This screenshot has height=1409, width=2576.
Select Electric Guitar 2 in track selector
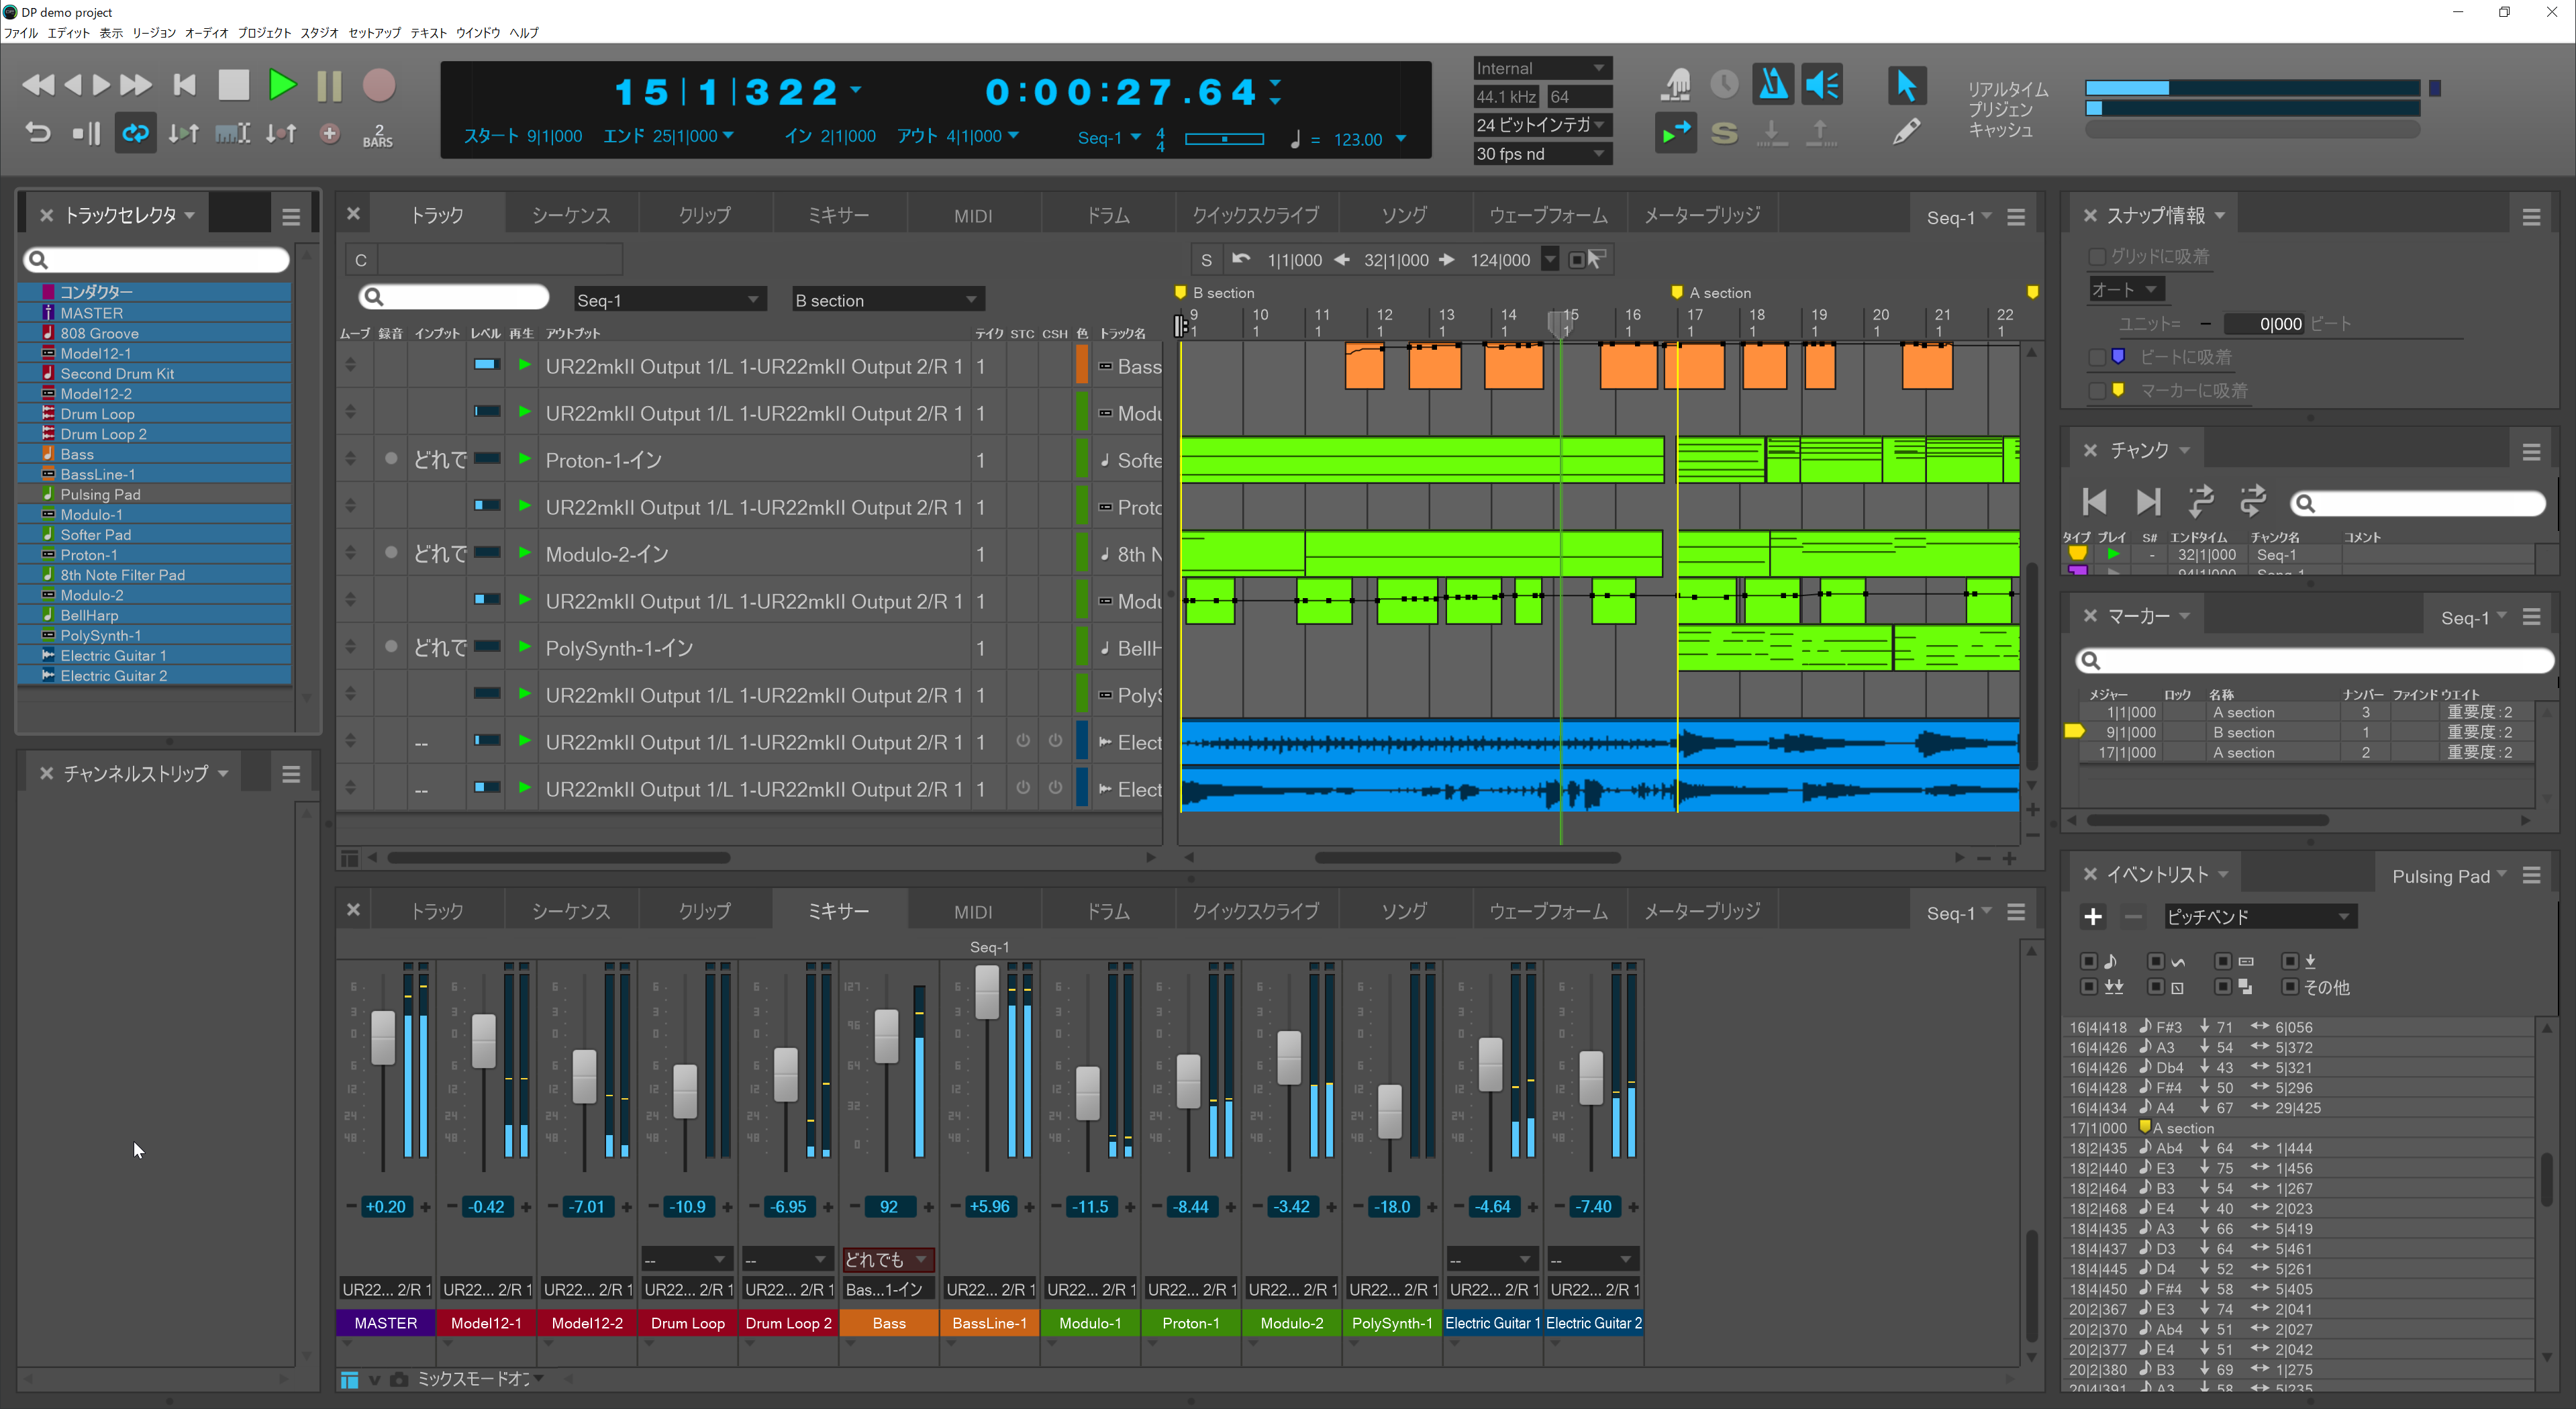click(155, 676)
